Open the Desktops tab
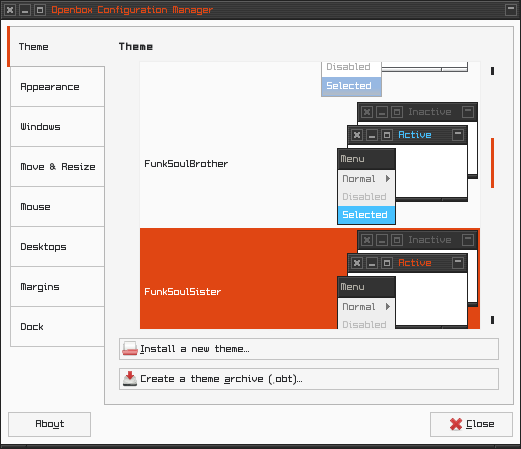This screenshot has width=521, height=449. click(57, 247)
